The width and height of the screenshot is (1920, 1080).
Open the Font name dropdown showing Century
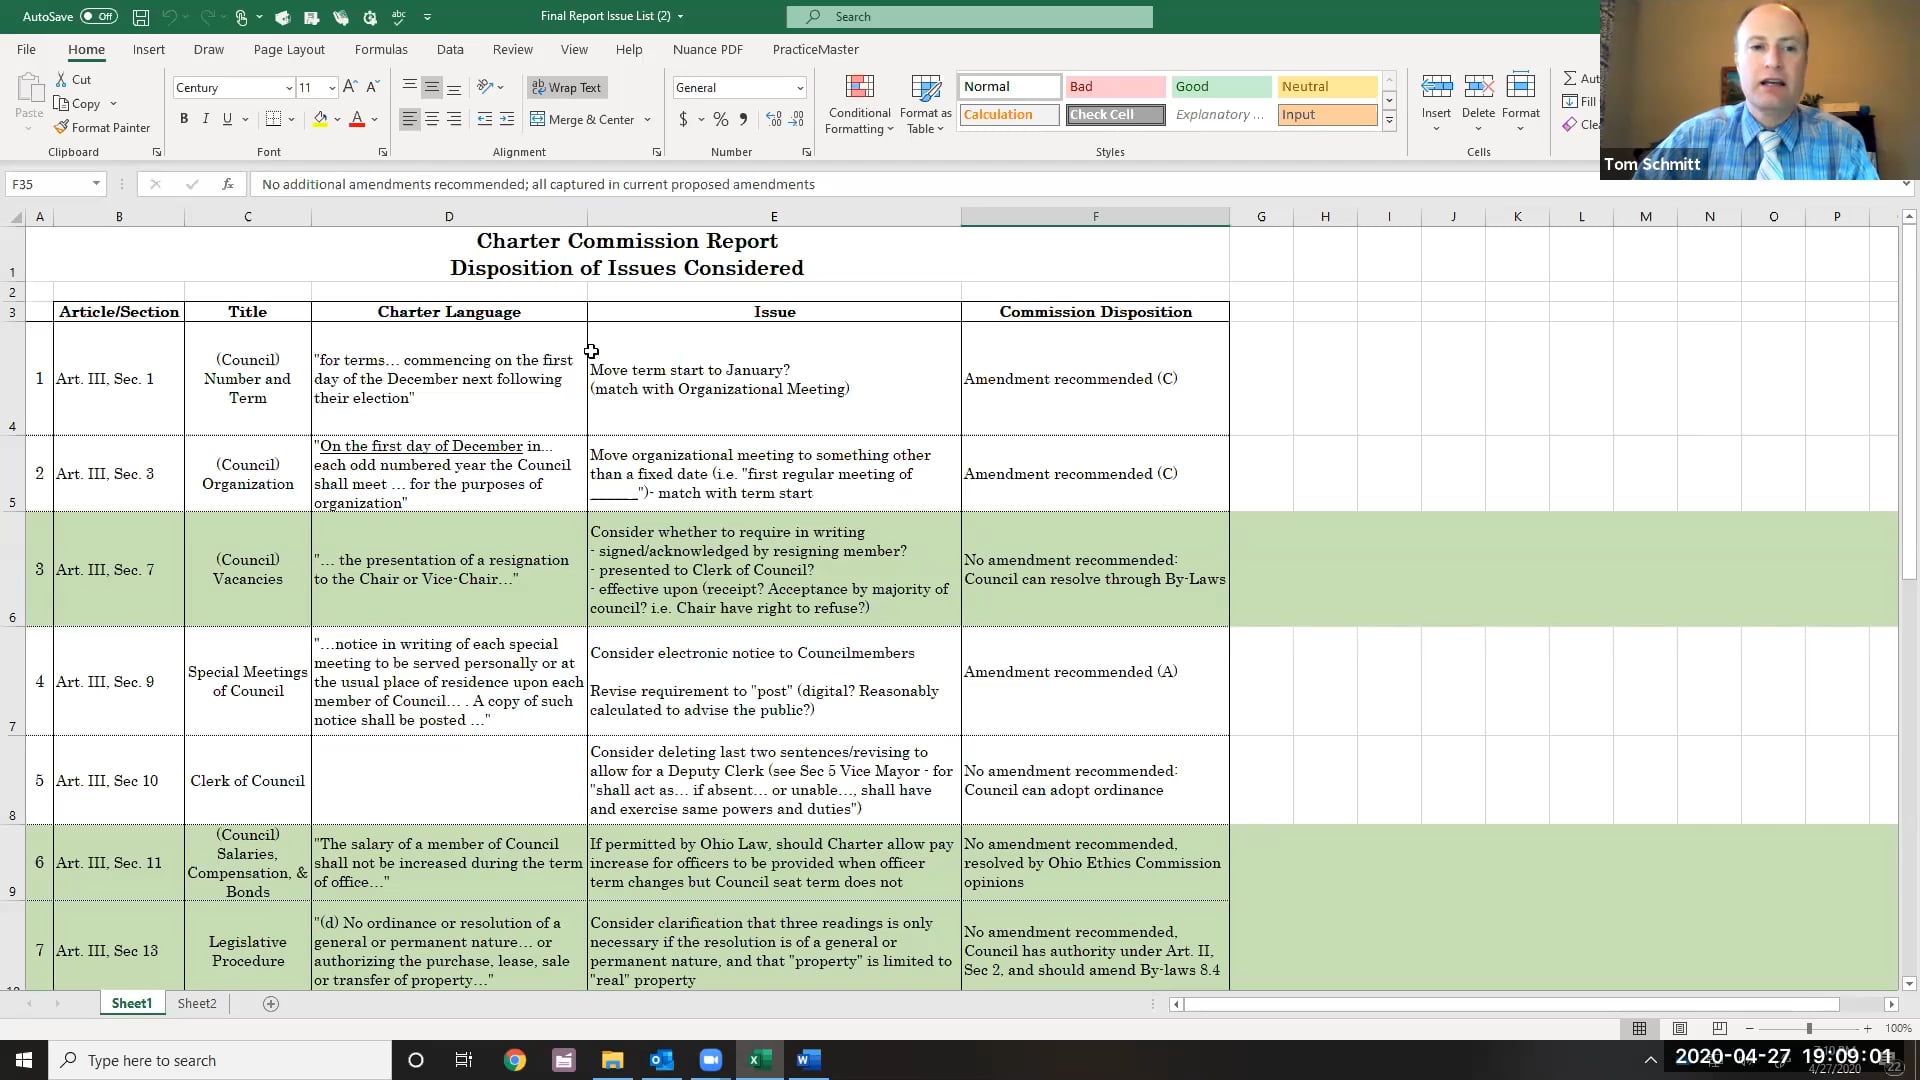[x=289, y=88]
